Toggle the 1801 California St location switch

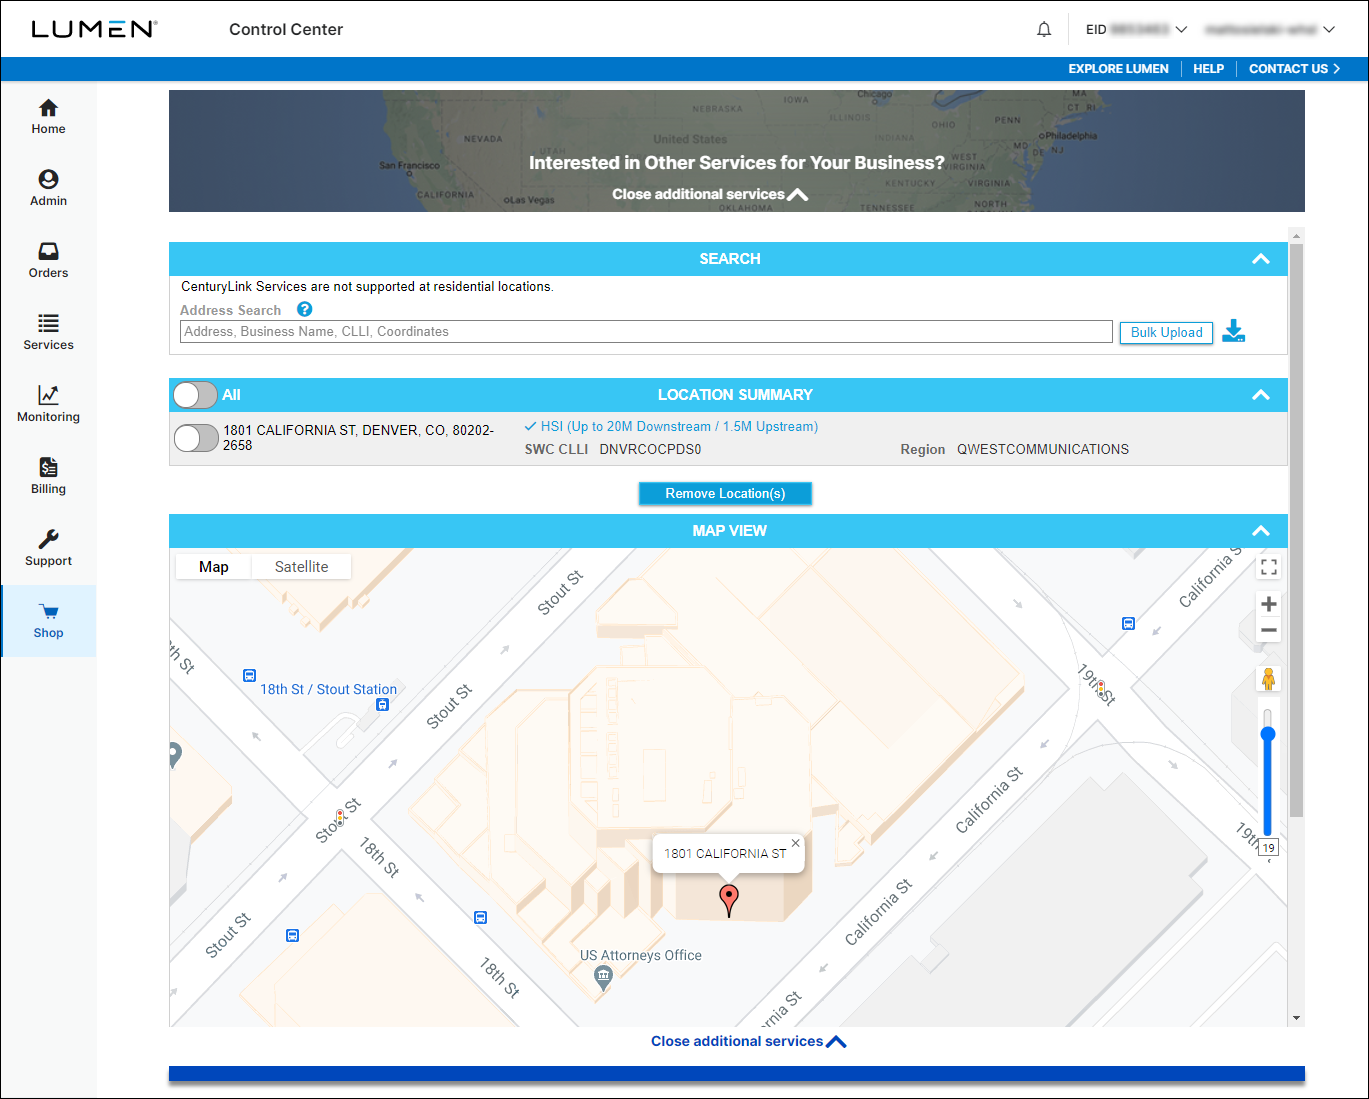(196, 438)
